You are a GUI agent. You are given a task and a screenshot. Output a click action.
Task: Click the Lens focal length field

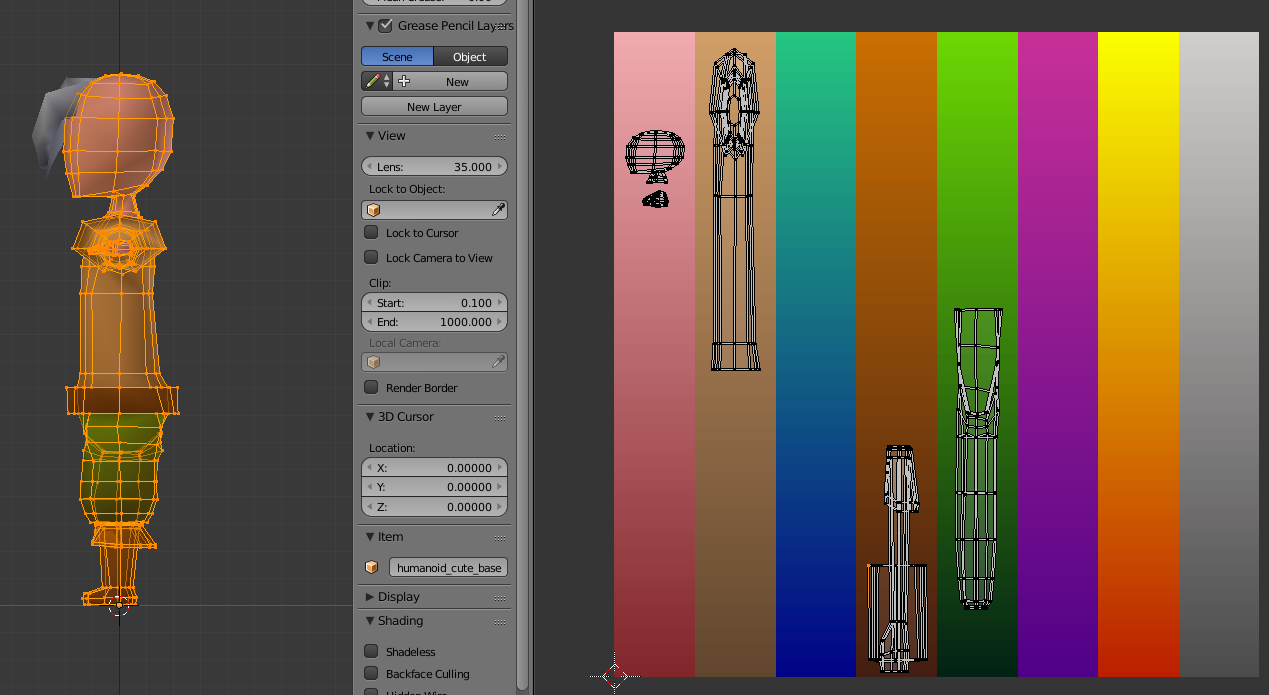tap(434, 167)
